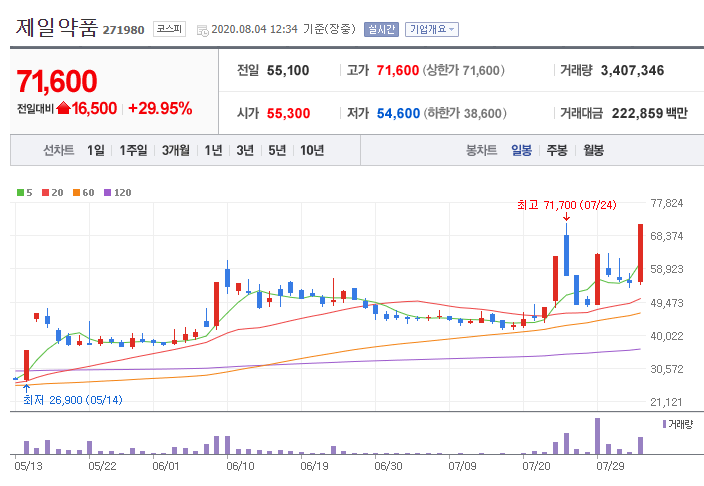Screen dimensions: 704x486
Task: Switch to 일봉 daily candle chart
Action: coord(521,150)
